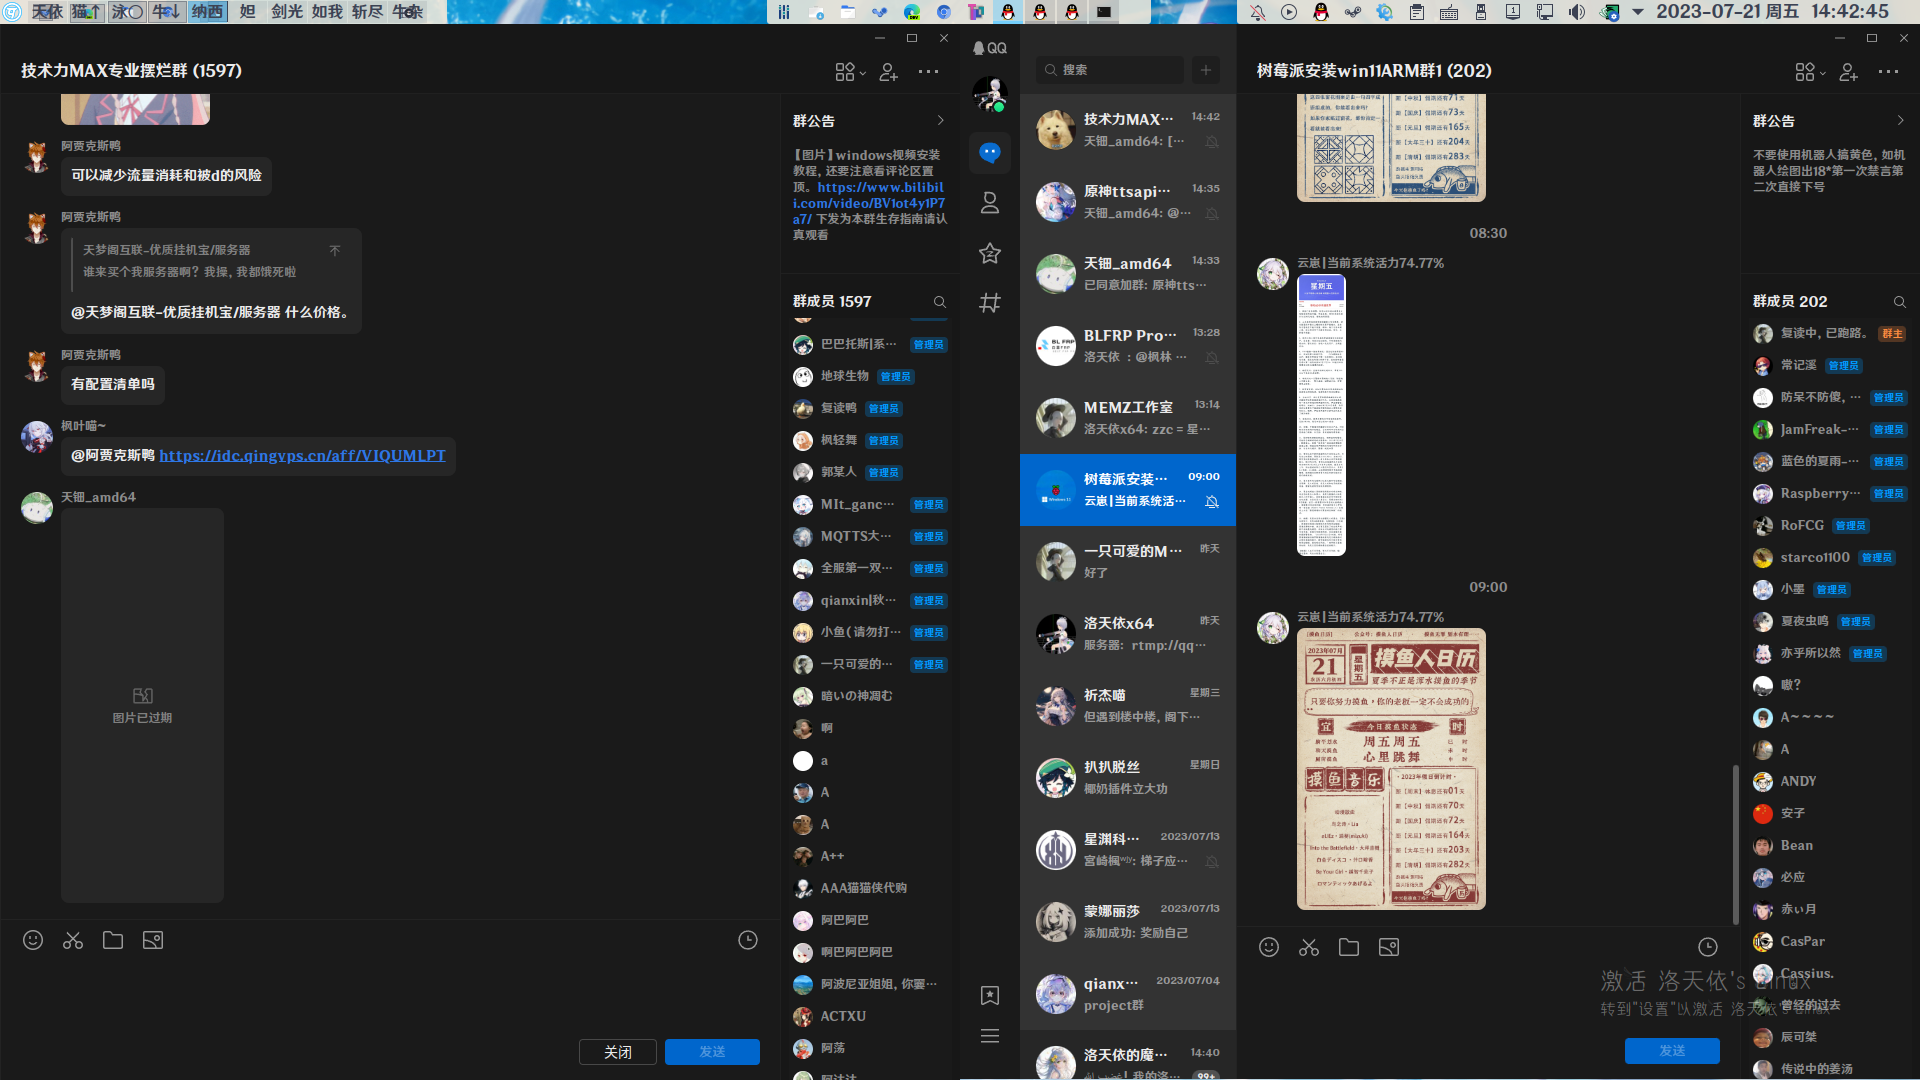
Task: Search group members in the 群成员 1597 panel
Action: pyautogui.click(x=940, y=302)
